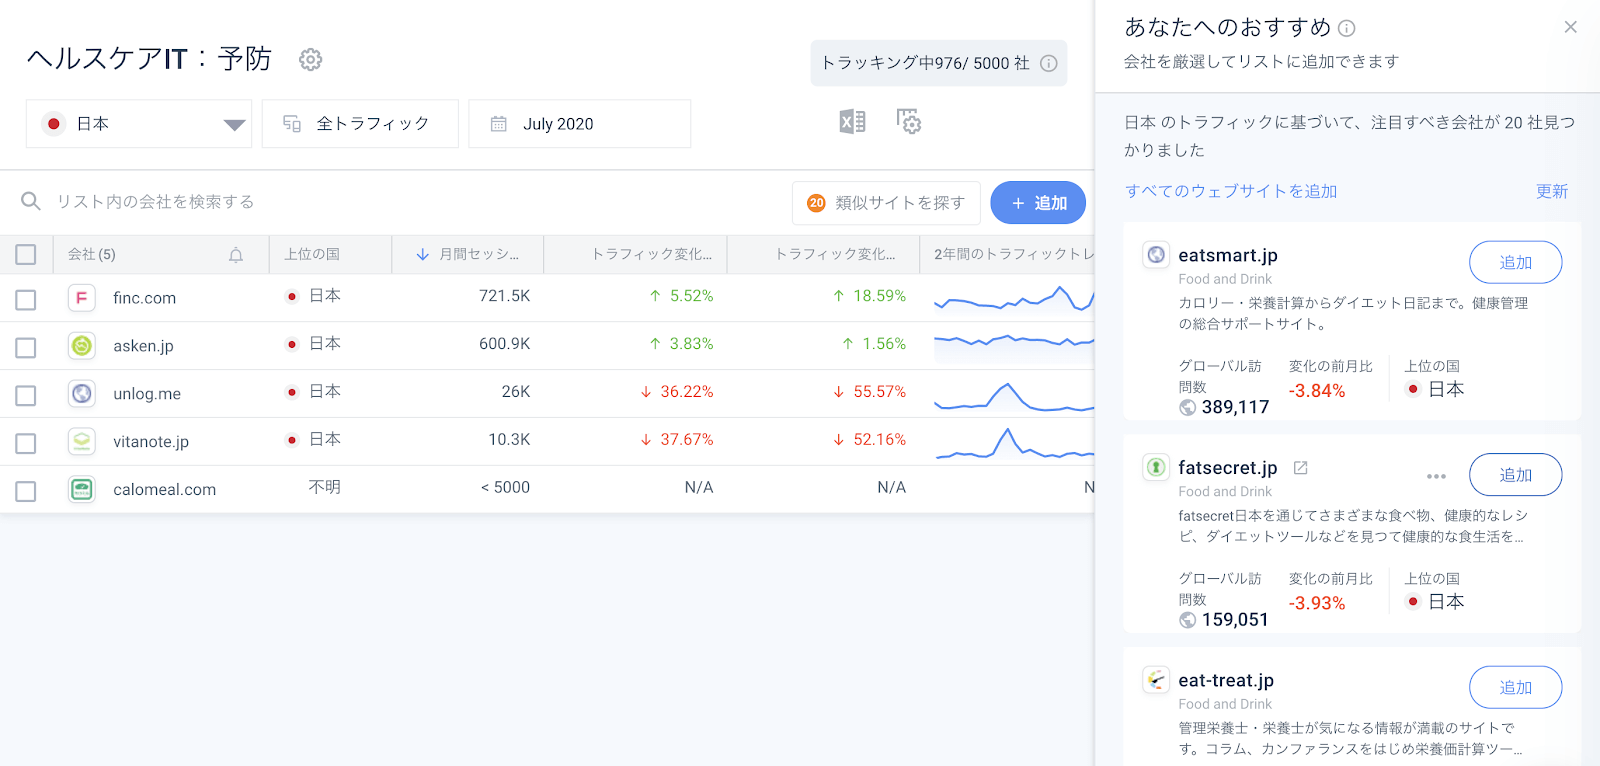Click the search magnifier icon

[x=31, y=201]
